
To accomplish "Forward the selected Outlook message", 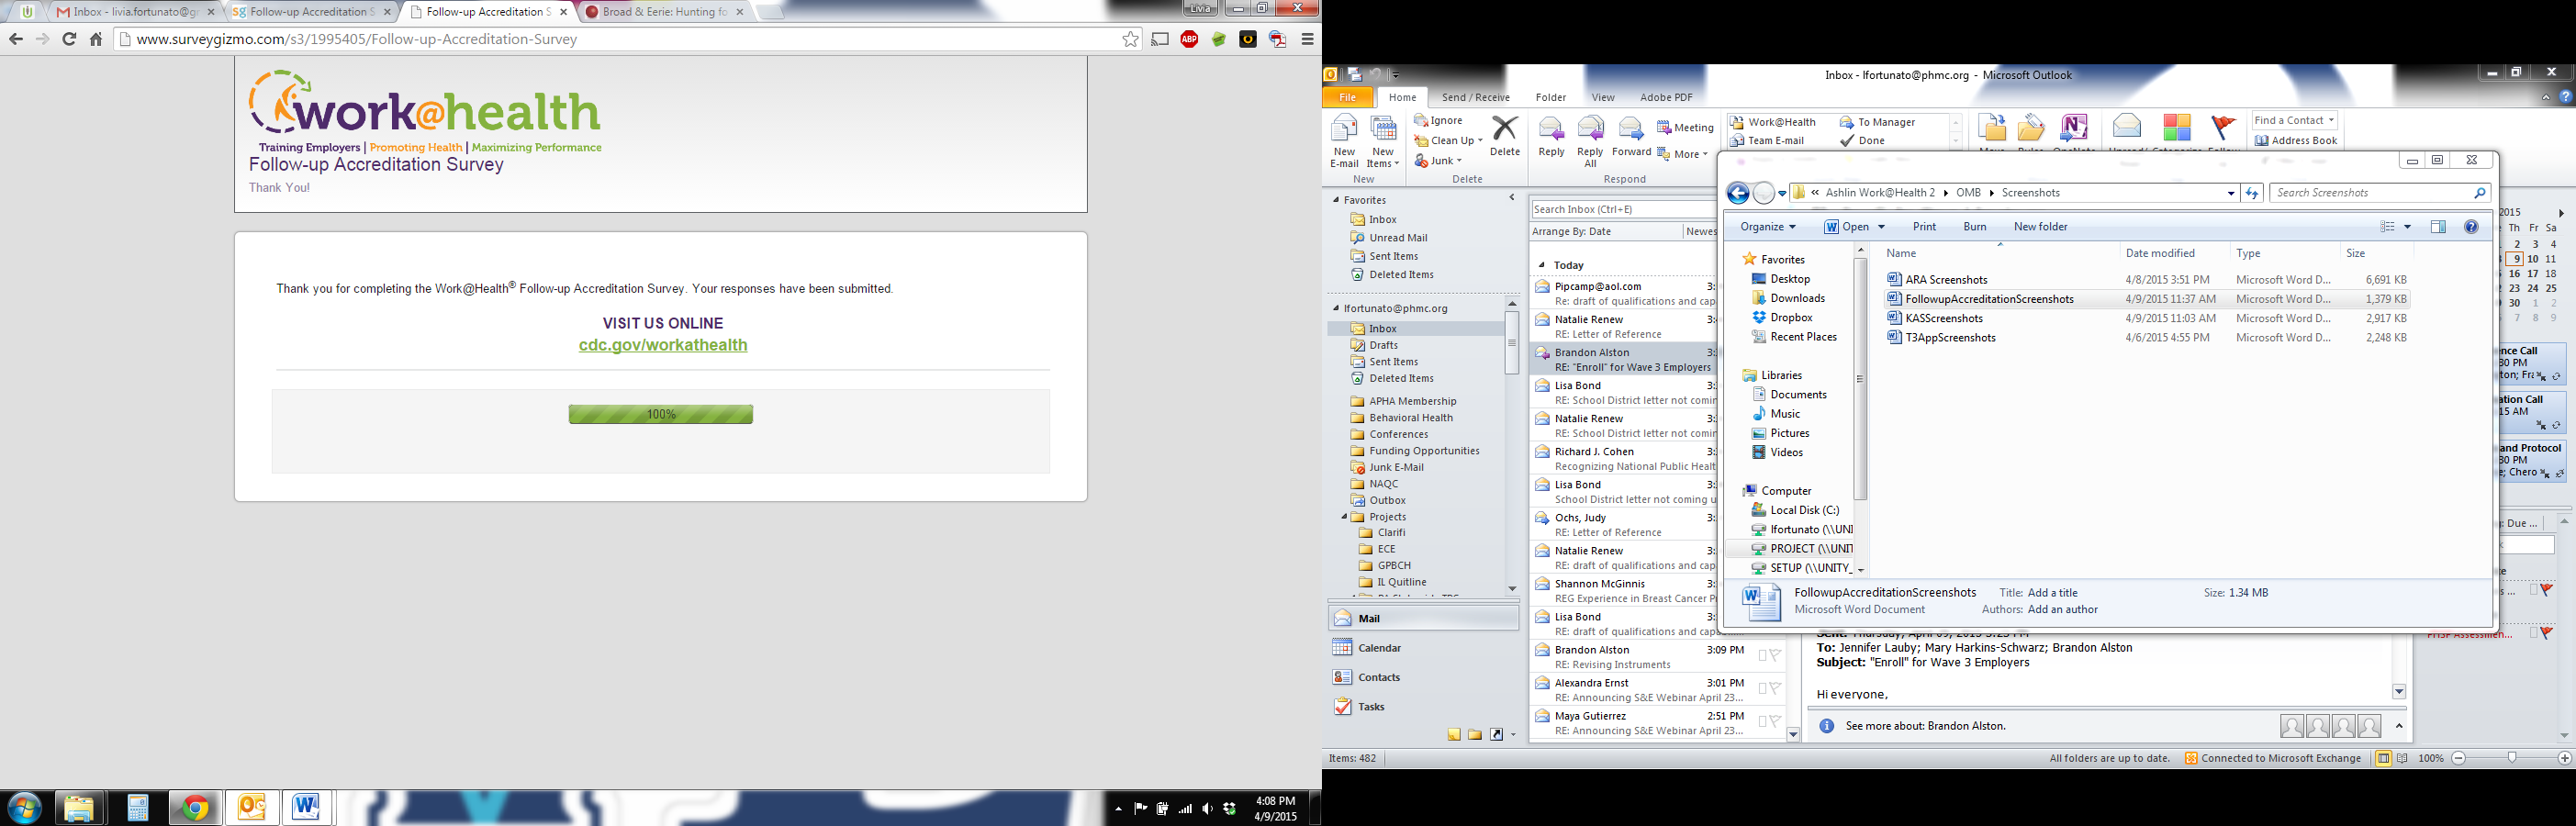I will (x=1631, y=136).
